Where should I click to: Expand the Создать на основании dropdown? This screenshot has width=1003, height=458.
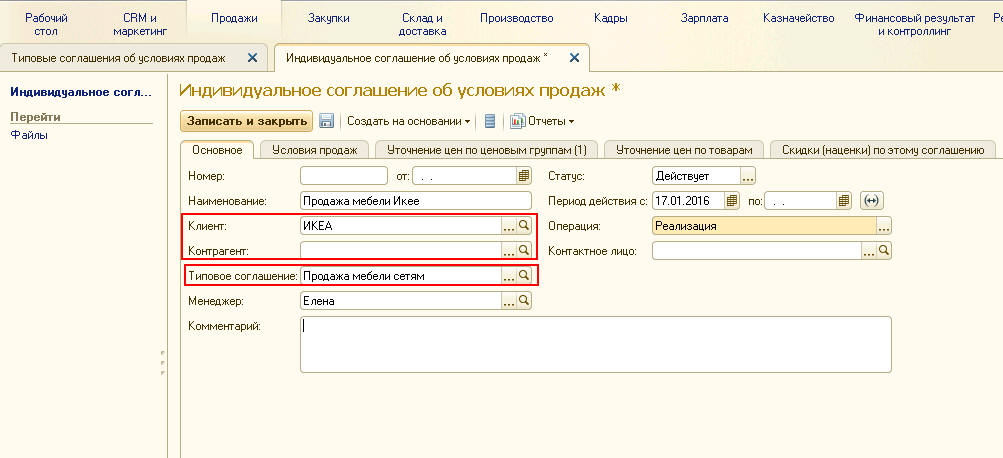click(409, 121)
